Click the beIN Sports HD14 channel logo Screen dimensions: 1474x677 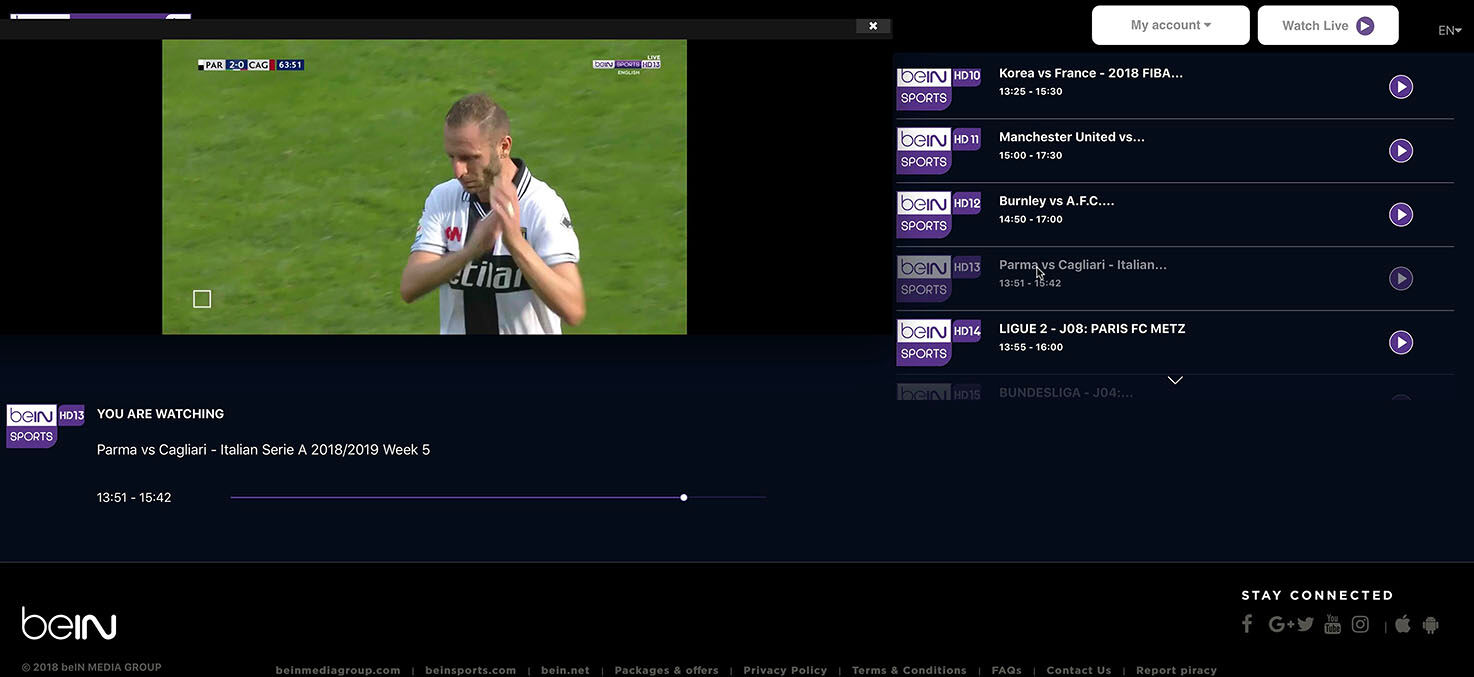pos(939,343)
